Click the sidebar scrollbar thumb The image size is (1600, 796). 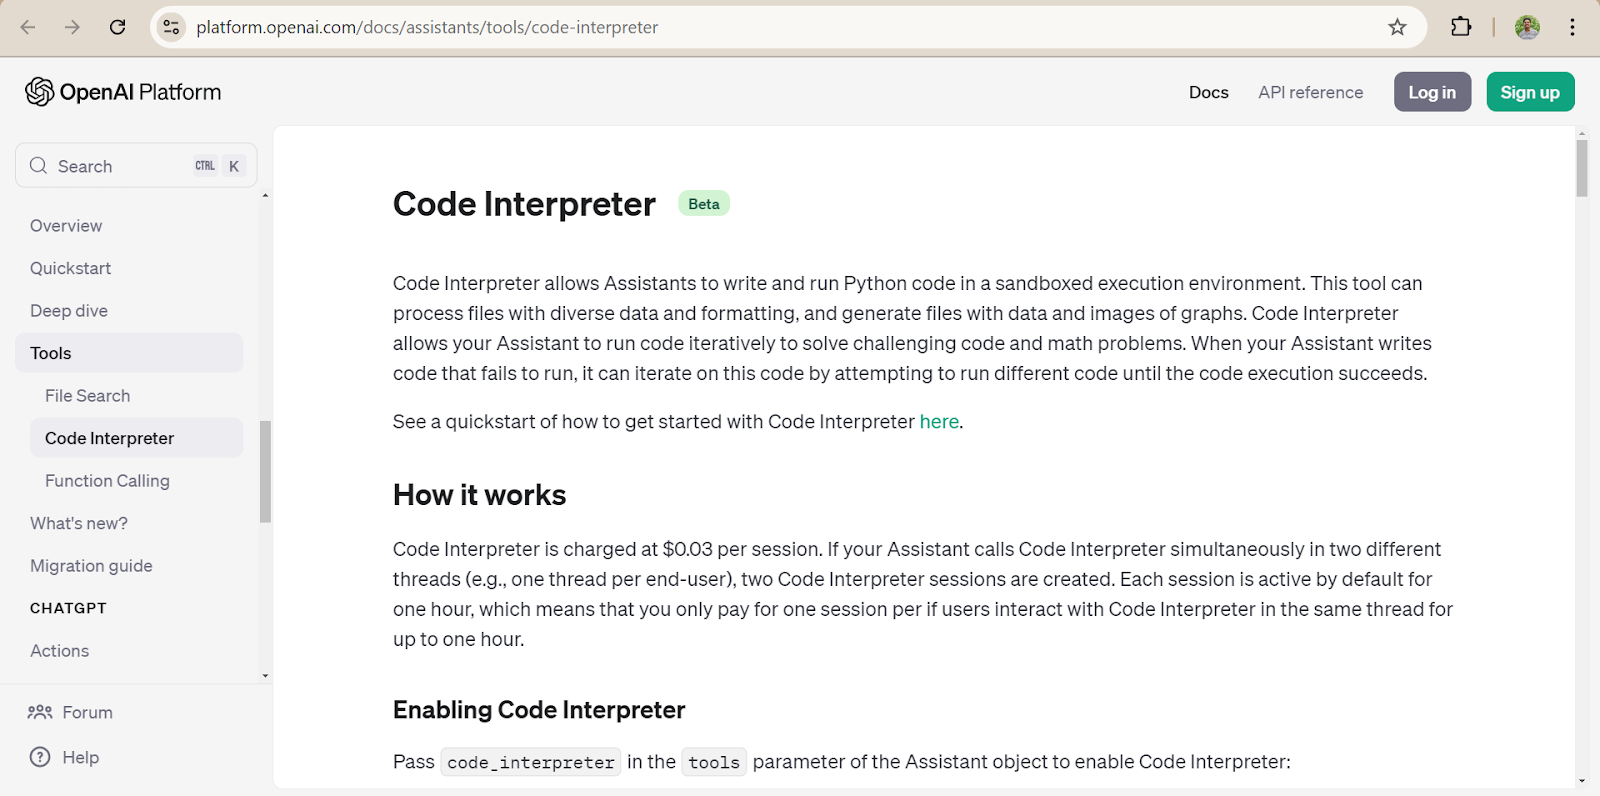pyautogui.click(x=265, y=471)
